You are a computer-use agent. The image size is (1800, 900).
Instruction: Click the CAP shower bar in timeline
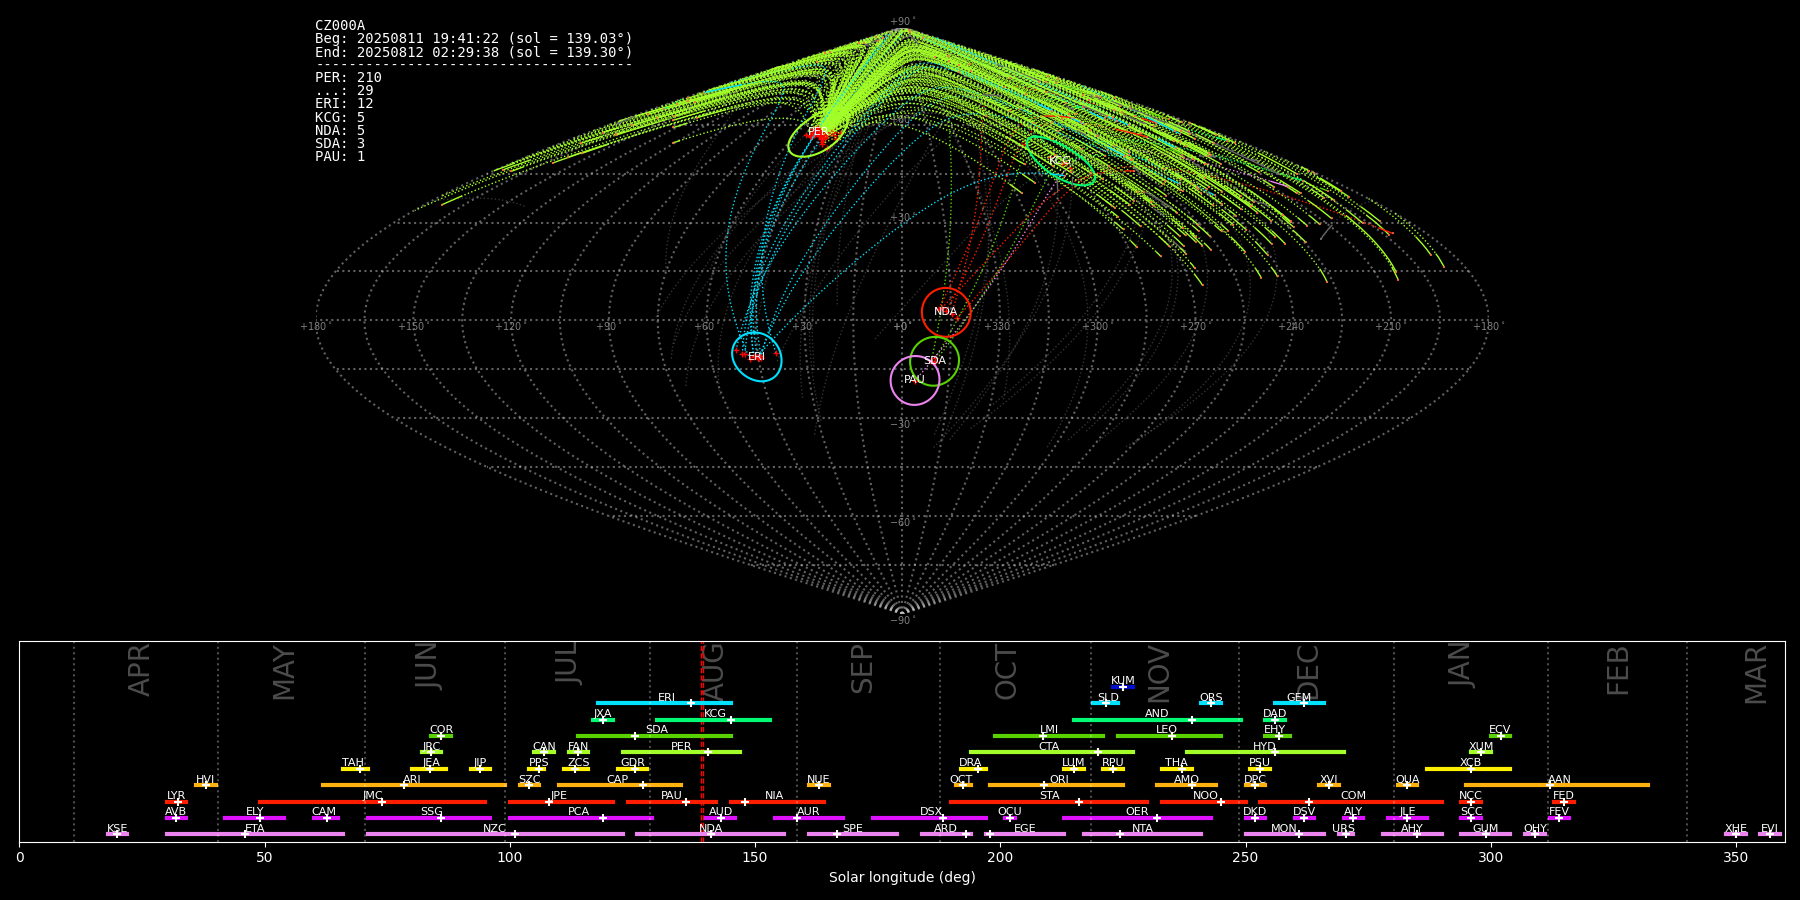pos(619,785)
